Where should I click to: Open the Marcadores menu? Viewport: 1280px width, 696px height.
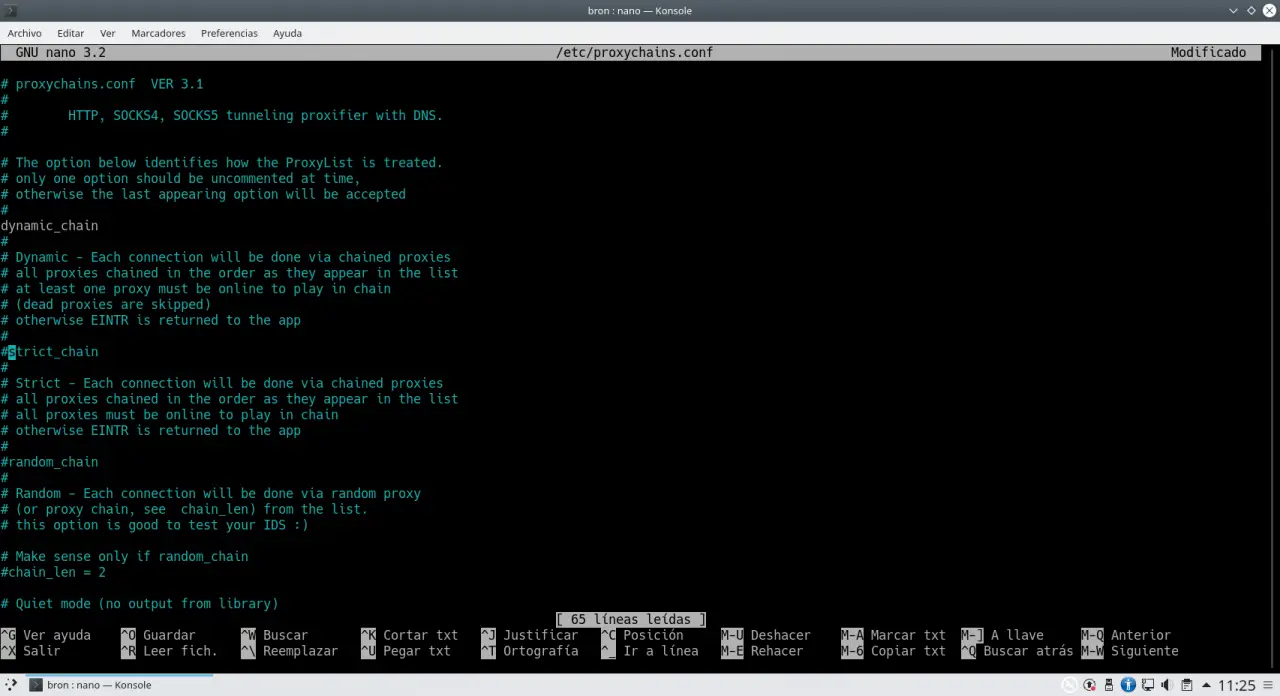tap(157, 33)
